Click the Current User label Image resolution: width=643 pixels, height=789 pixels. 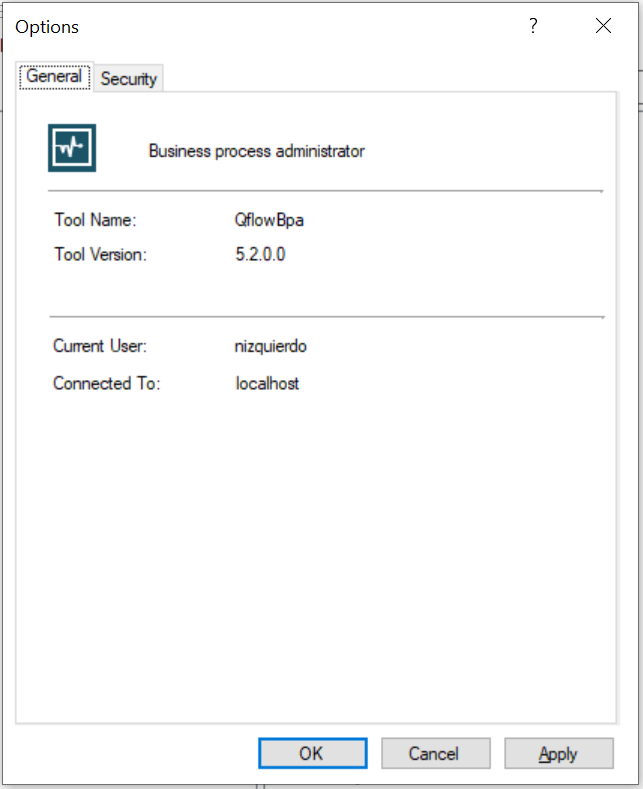tap(100, 346)
